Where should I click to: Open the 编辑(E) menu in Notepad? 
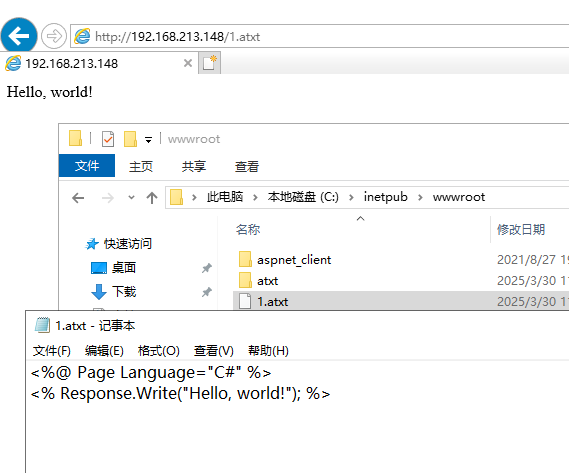click(x=104, y=351)
